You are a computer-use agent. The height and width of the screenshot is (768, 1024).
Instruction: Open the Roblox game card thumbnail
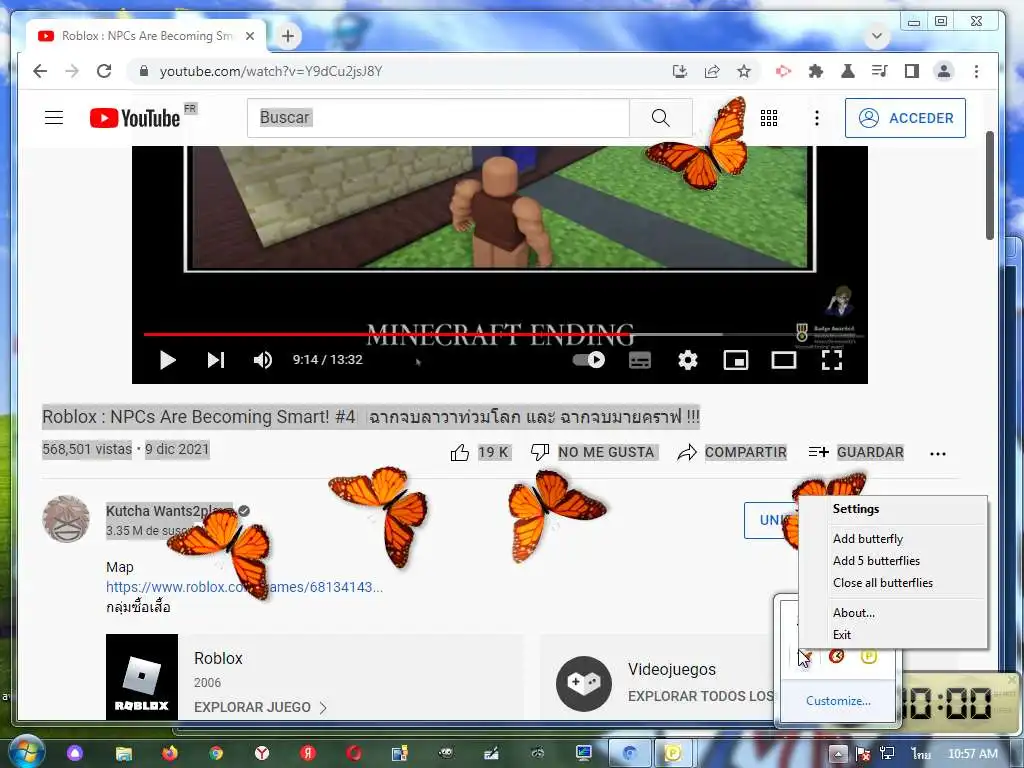click(142, 677)
